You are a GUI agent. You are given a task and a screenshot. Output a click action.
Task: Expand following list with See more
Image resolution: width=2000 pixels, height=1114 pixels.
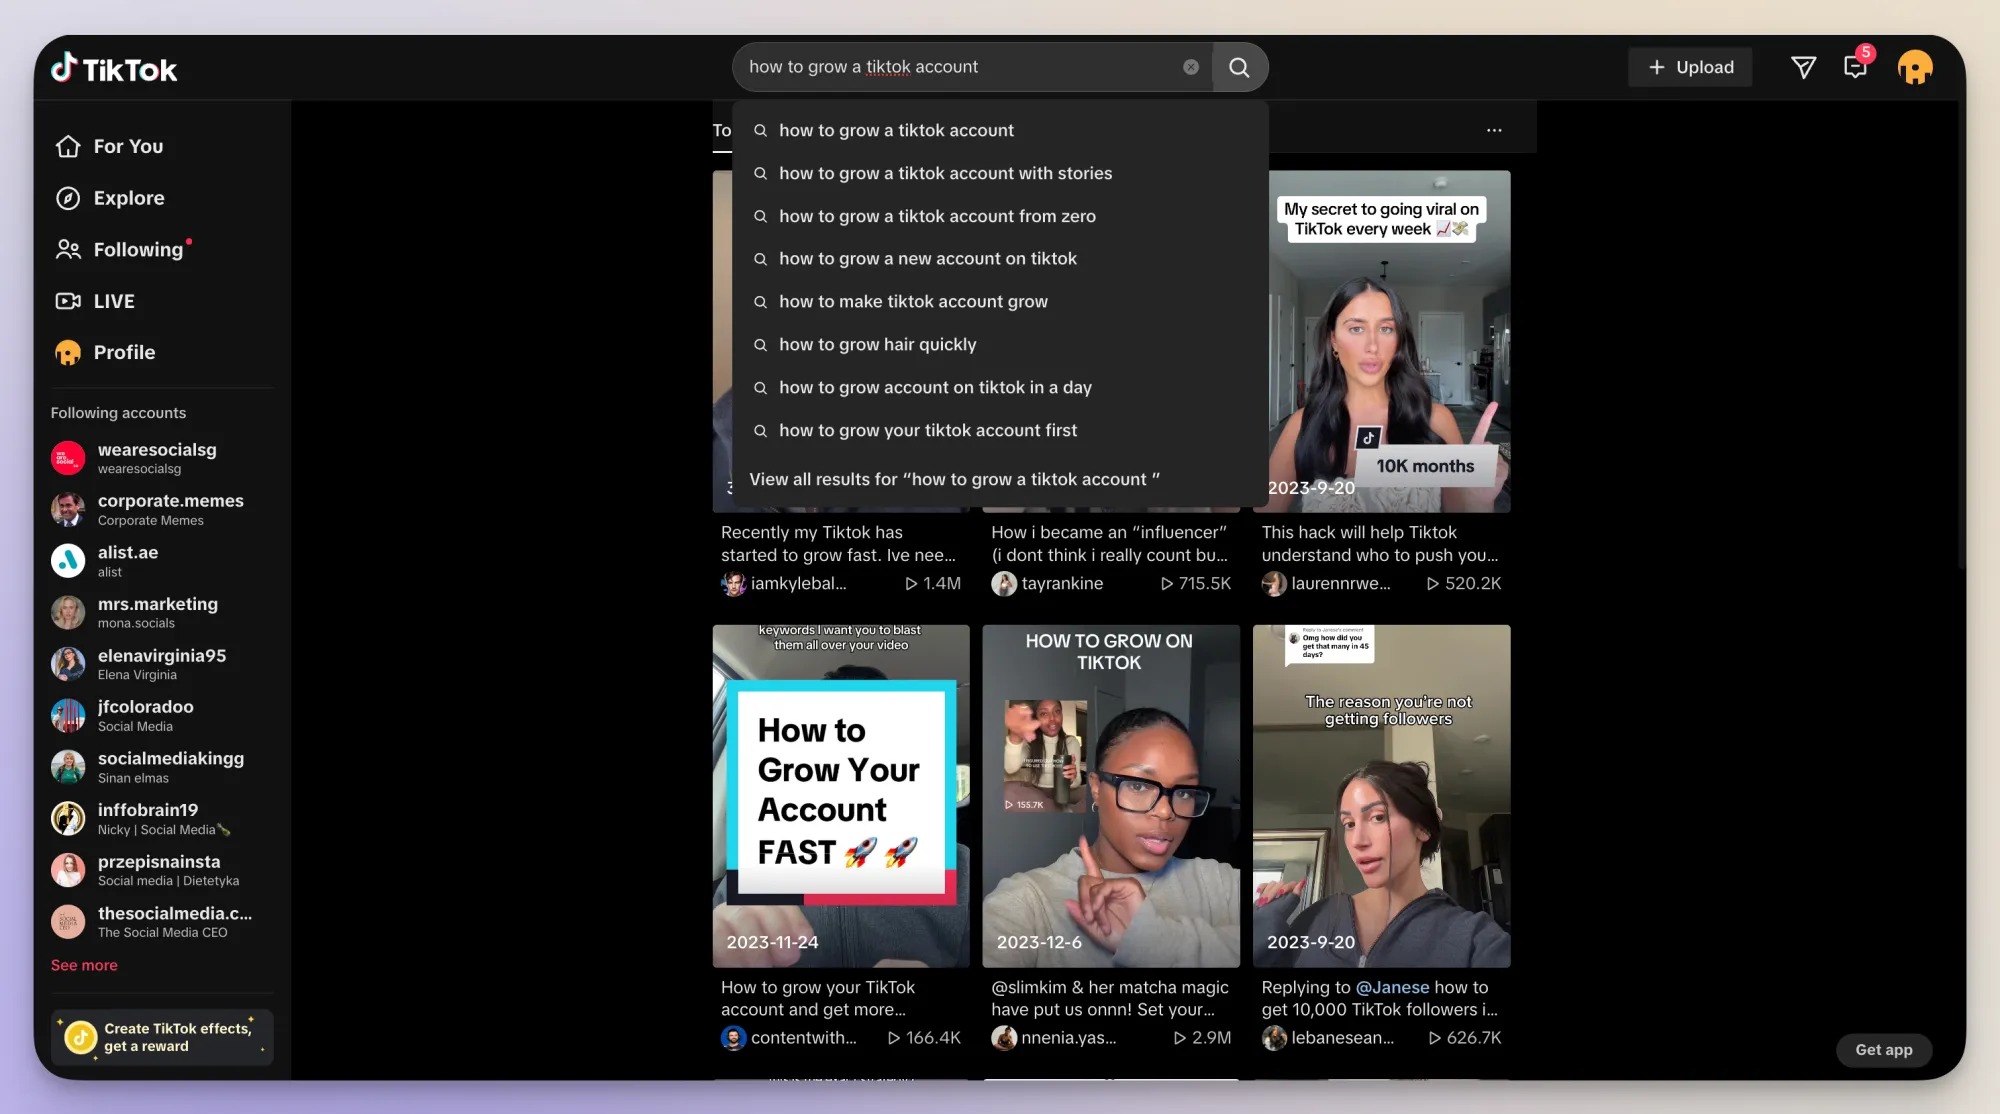(x=84, y=965)
